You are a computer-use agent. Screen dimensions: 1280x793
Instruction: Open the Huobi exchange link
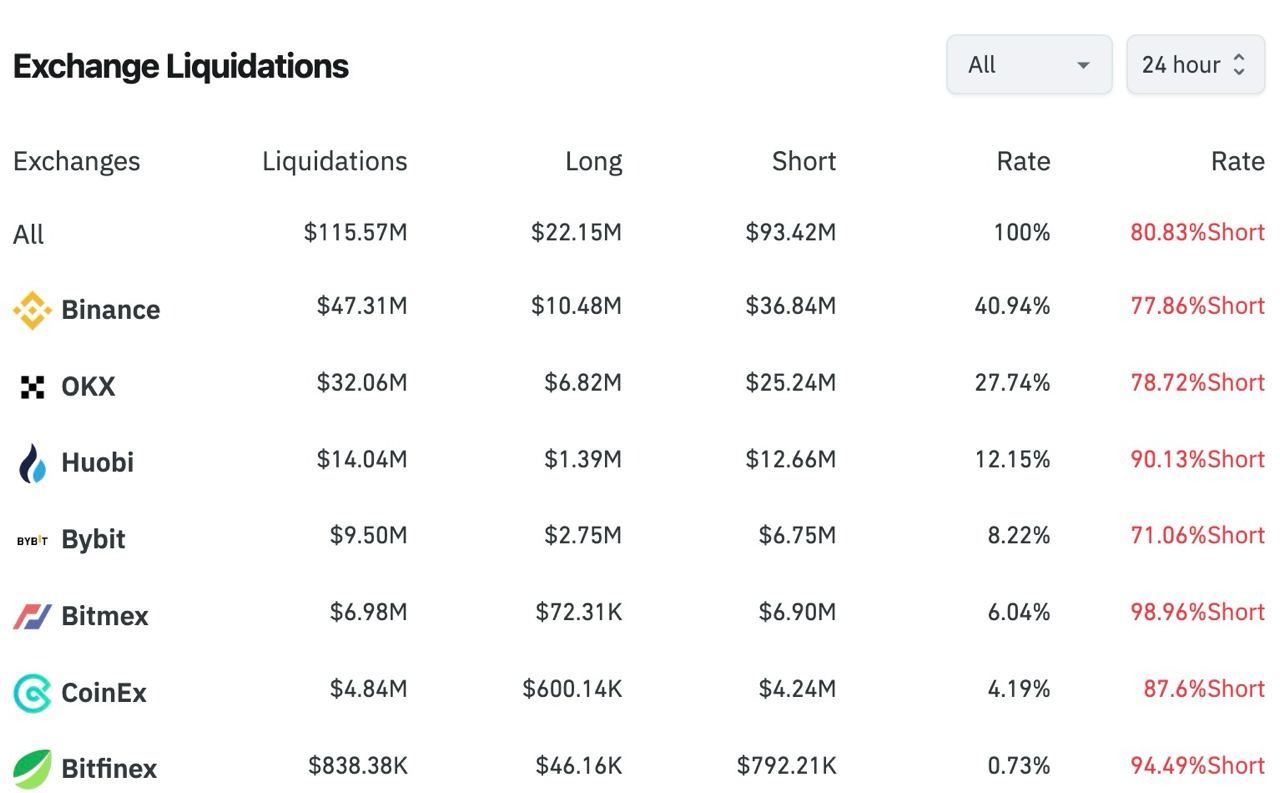[x=97, y=462]
